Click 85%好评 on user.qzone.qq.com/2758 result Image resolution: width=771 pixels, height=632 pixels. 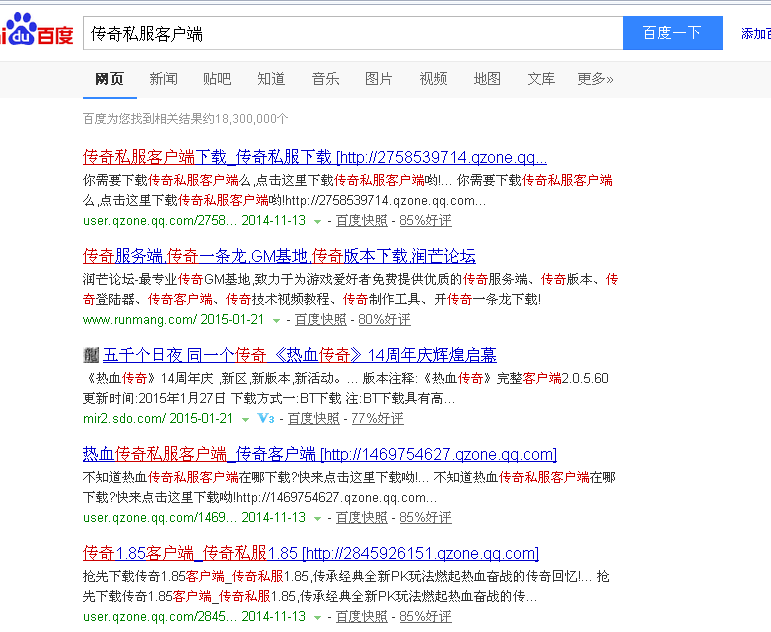(x=425, y=221)
